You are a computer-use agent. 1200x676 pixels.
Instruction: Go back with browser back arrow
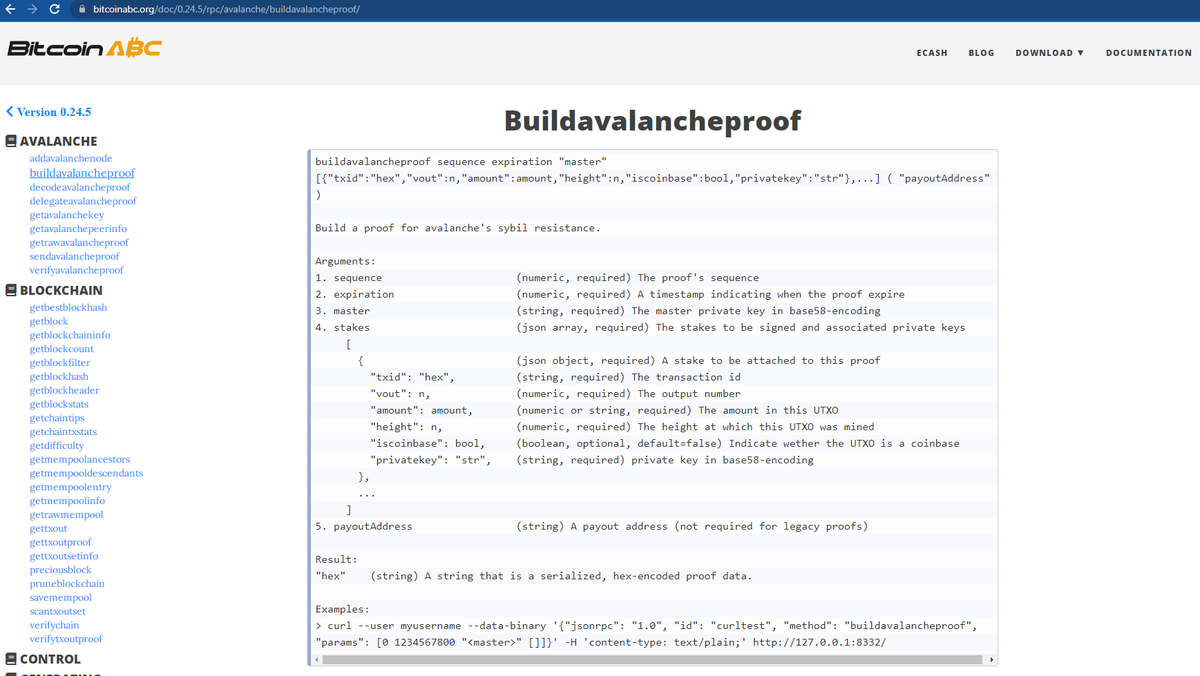(10, 9)
